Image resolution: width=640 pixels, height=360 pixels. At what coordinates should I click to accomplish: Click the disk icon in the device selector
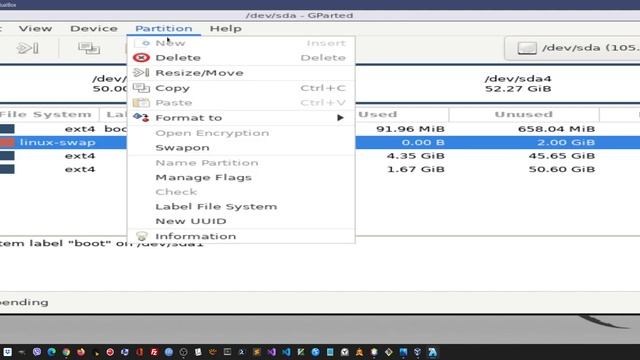(x=527, y=48)
